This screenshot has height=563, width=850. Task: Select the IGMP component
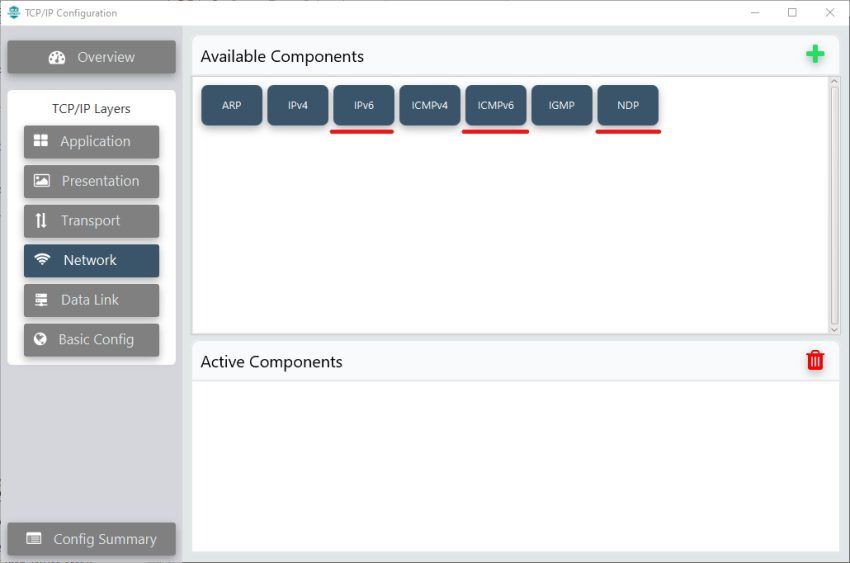point(562,105)
